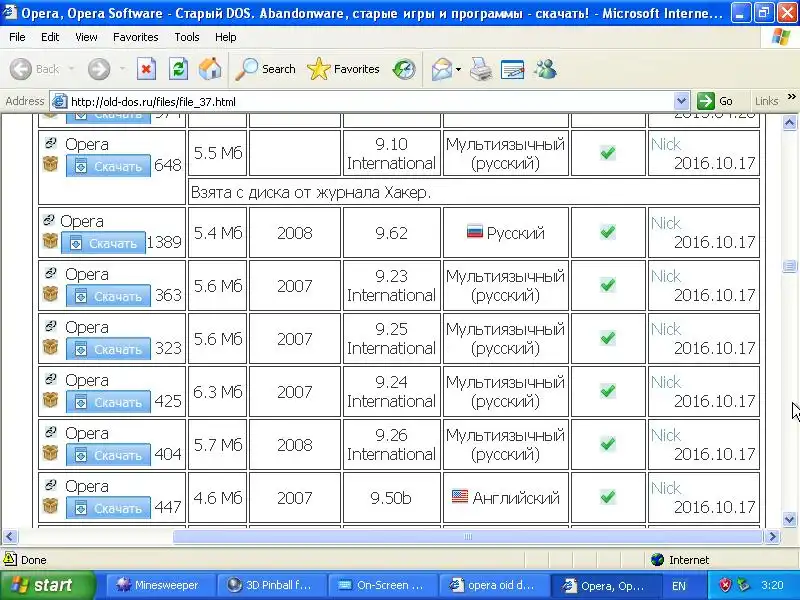Download Opera 9.23 International

coord(108,296)
